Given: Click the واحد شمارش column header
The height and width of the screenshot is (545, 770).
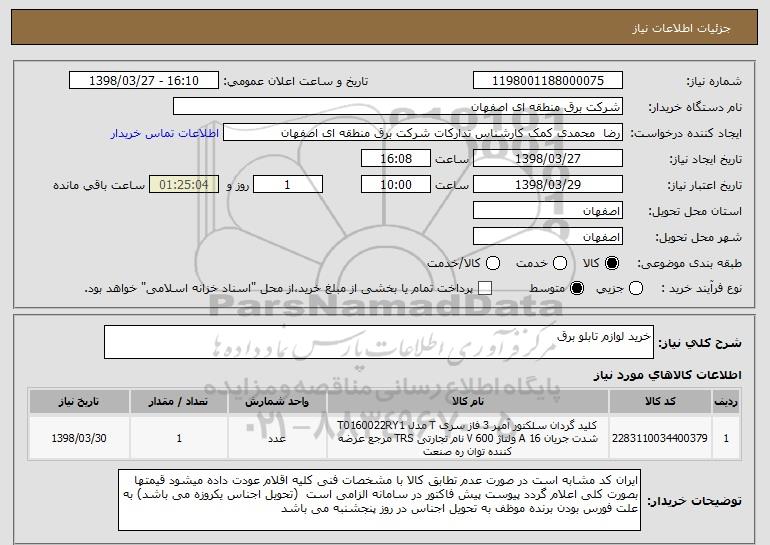Looking at the screenshot, I should (x=277, y=402).
